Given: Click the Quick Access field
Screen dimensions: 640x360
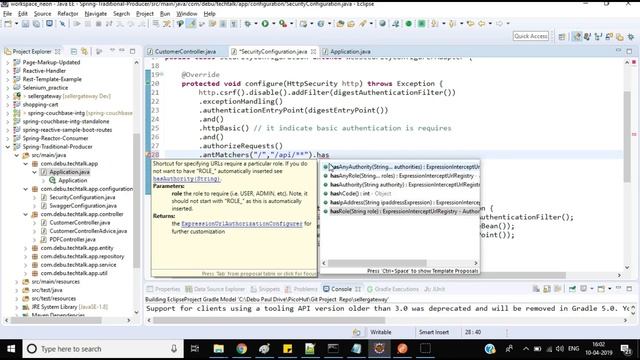Looking at the screenshot, I should (531, 36).
